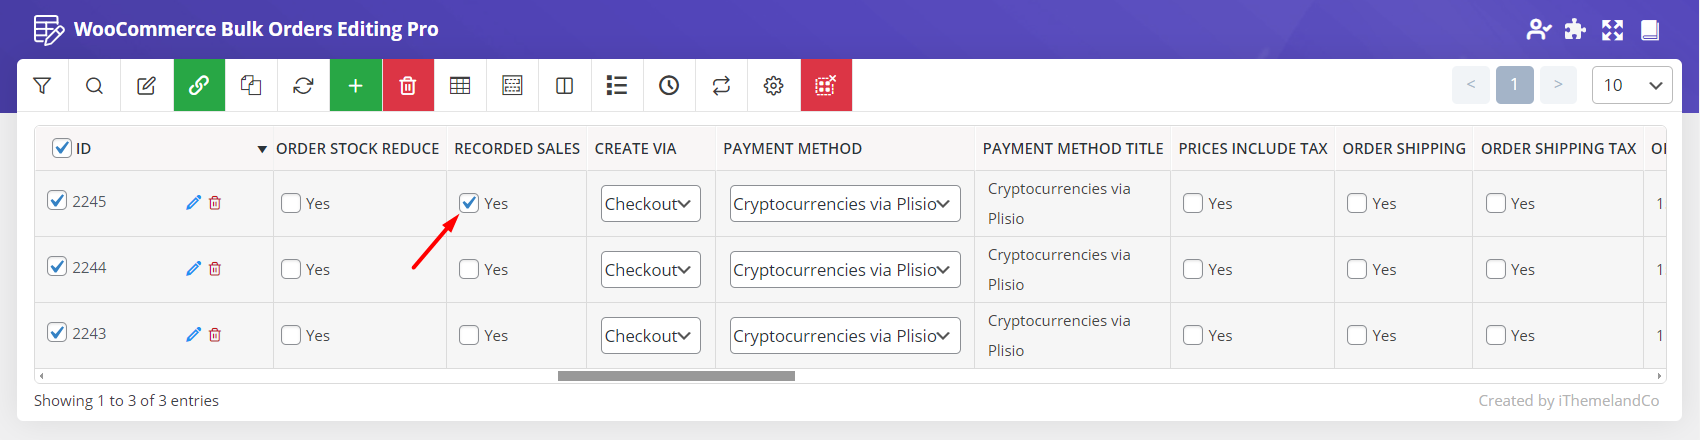Open the history clock icon
Viewport: 1700px width, 440px height.
(669, 86)
